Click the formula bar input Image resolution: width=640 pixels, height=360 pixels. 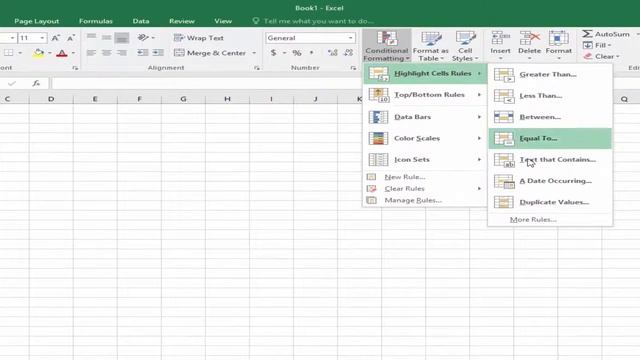point(207,83)
